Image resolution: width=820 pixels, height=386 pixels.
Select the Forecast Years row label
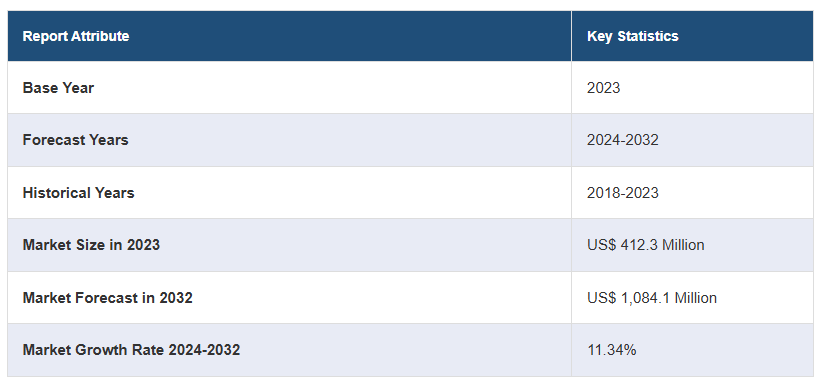click(75, 140)
